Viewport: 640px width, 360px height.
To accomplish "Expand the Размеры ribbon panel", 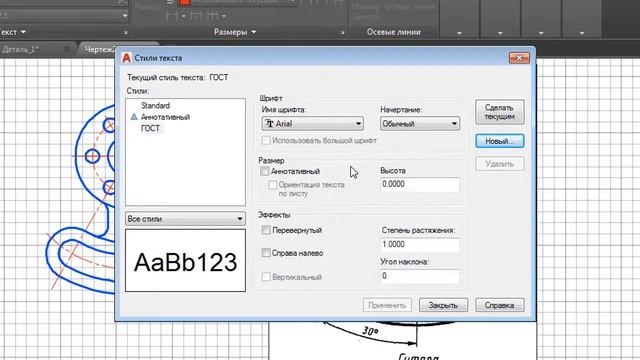I will click(235, 32).
